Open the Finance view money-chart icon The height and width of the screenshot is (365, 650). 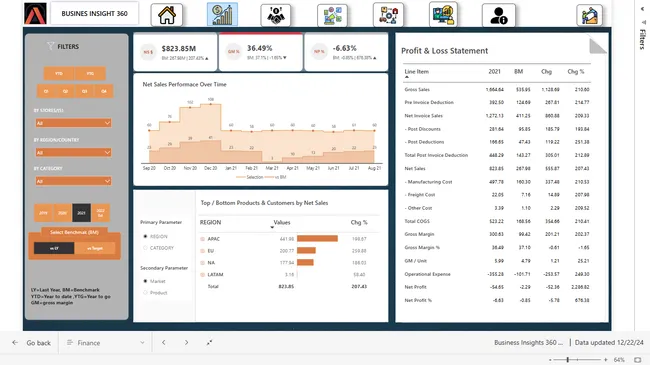click(222, 15)
